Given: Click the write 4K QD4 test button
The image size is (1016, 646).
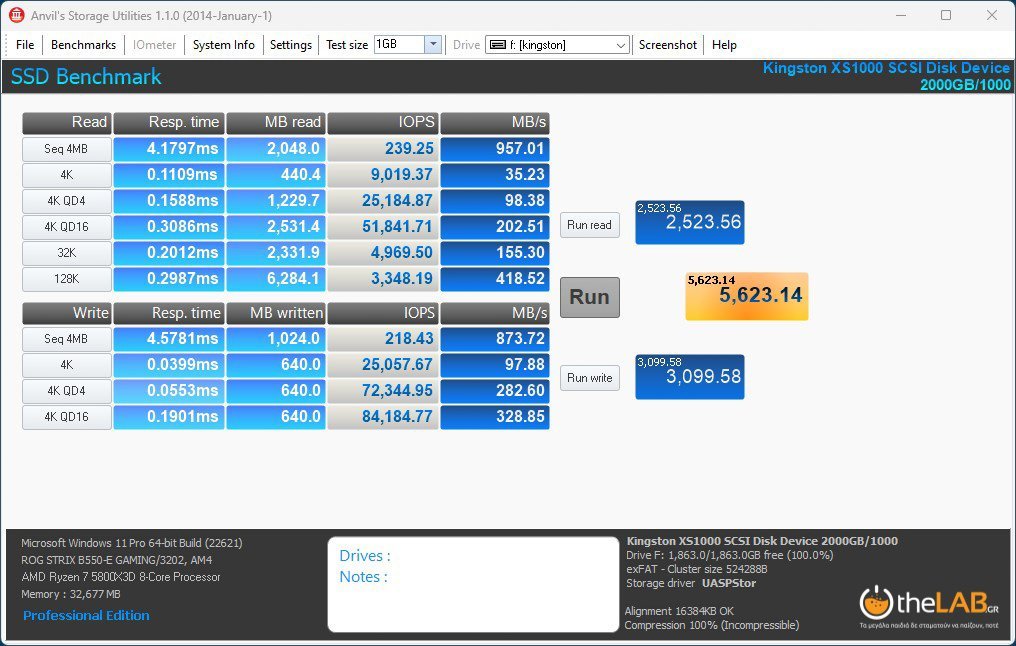Looking at the screenshot, I should tap(67, 391).
